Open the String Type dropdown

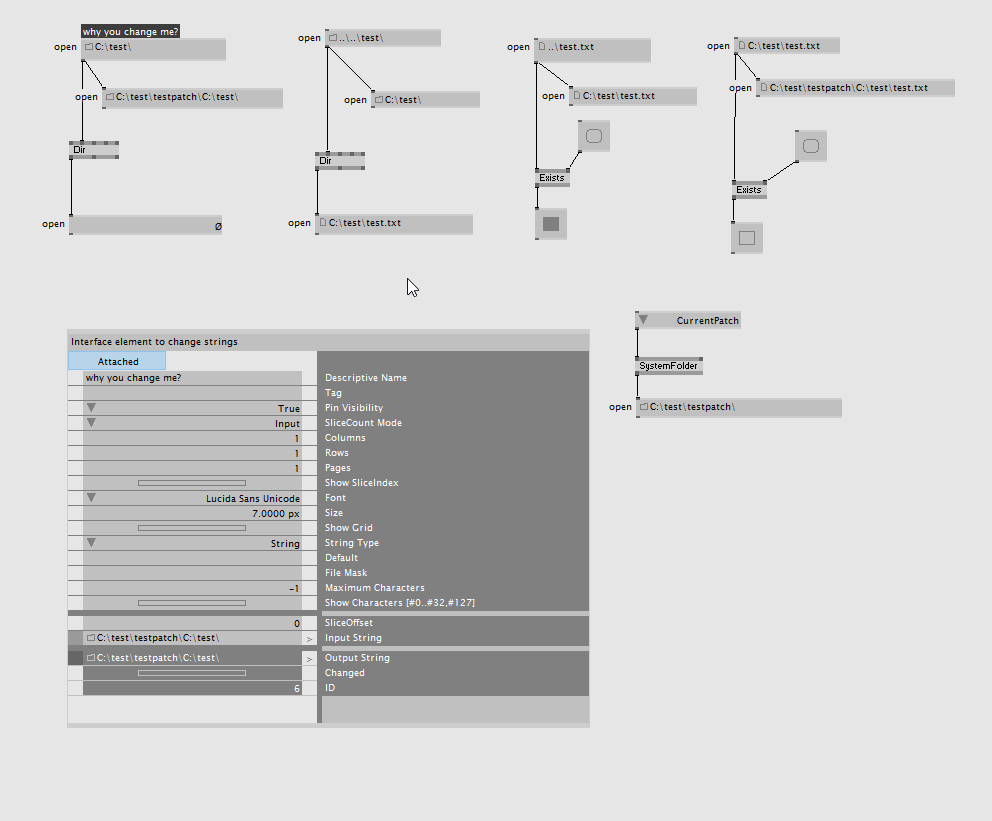point(91,543)
